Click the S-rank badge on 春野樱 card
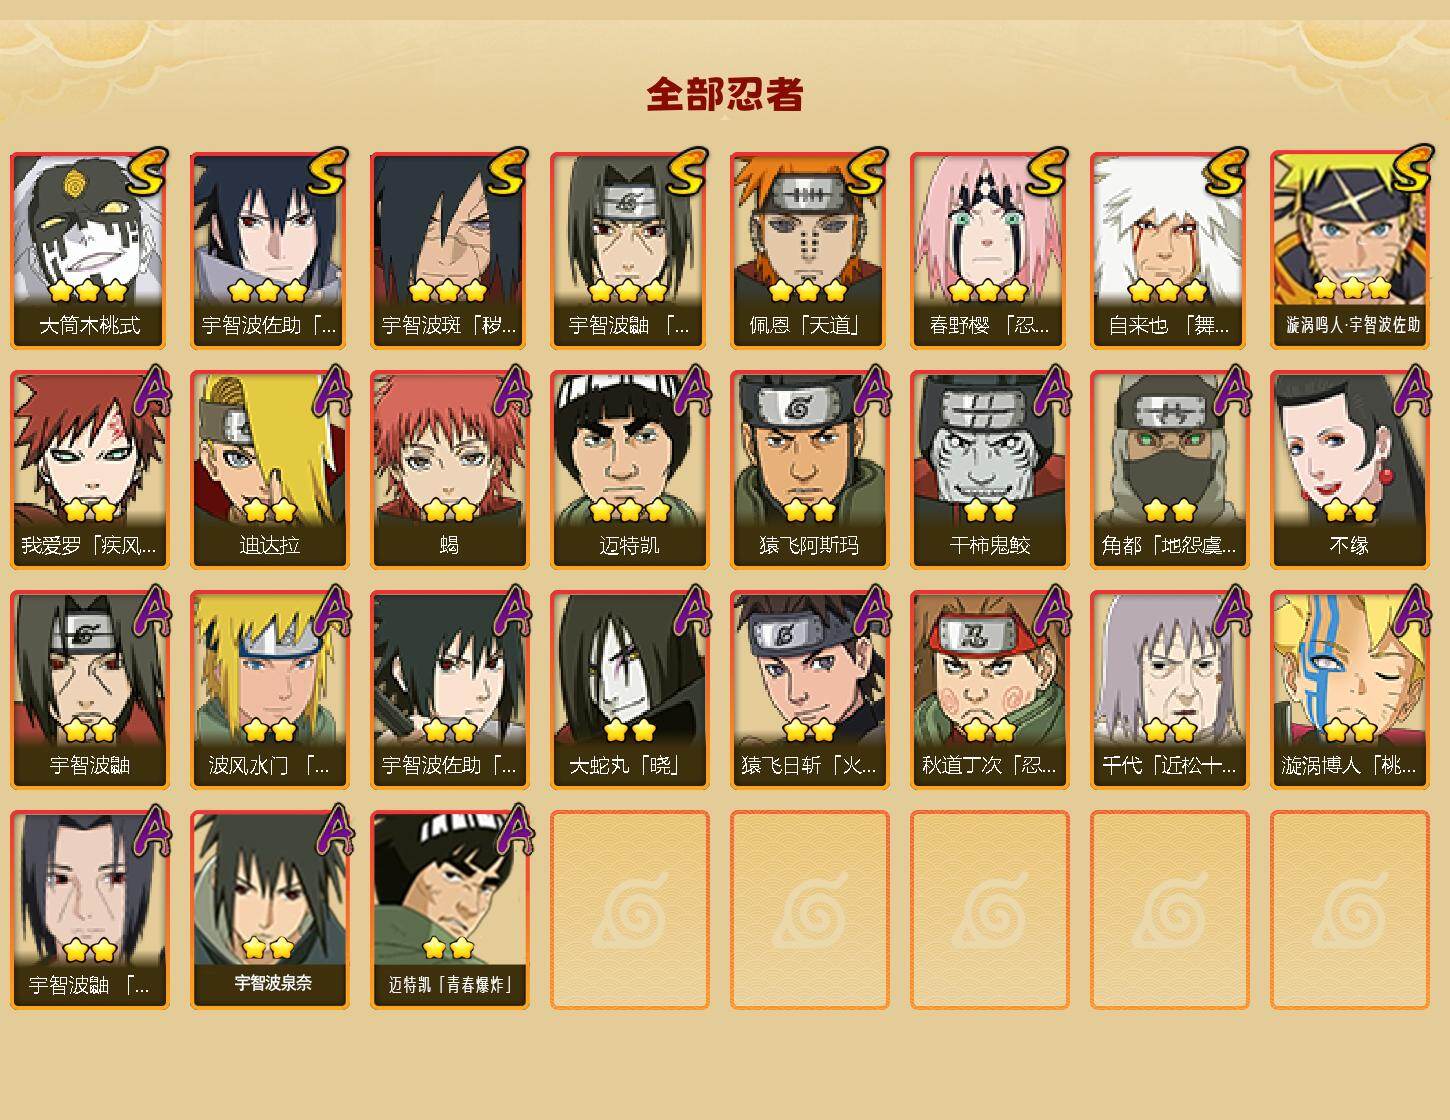1450x1120 pixels. pos(1045,172)
